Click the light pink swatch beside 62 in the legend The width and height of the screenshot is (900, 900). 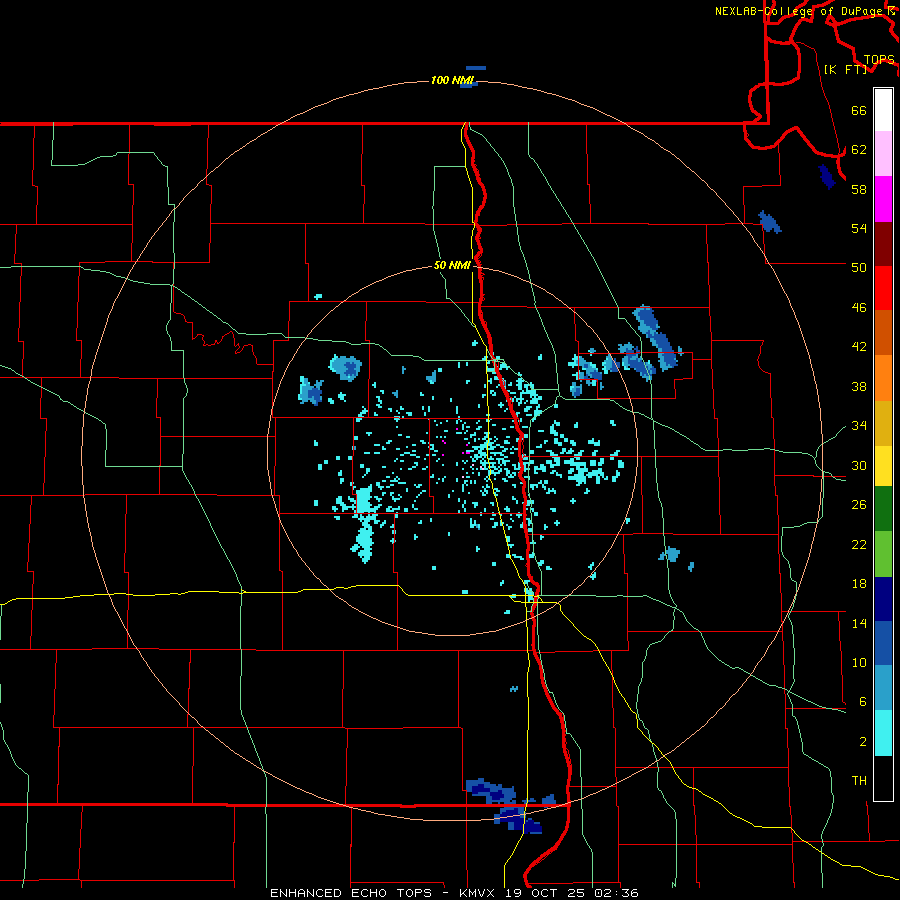[883, 154]
